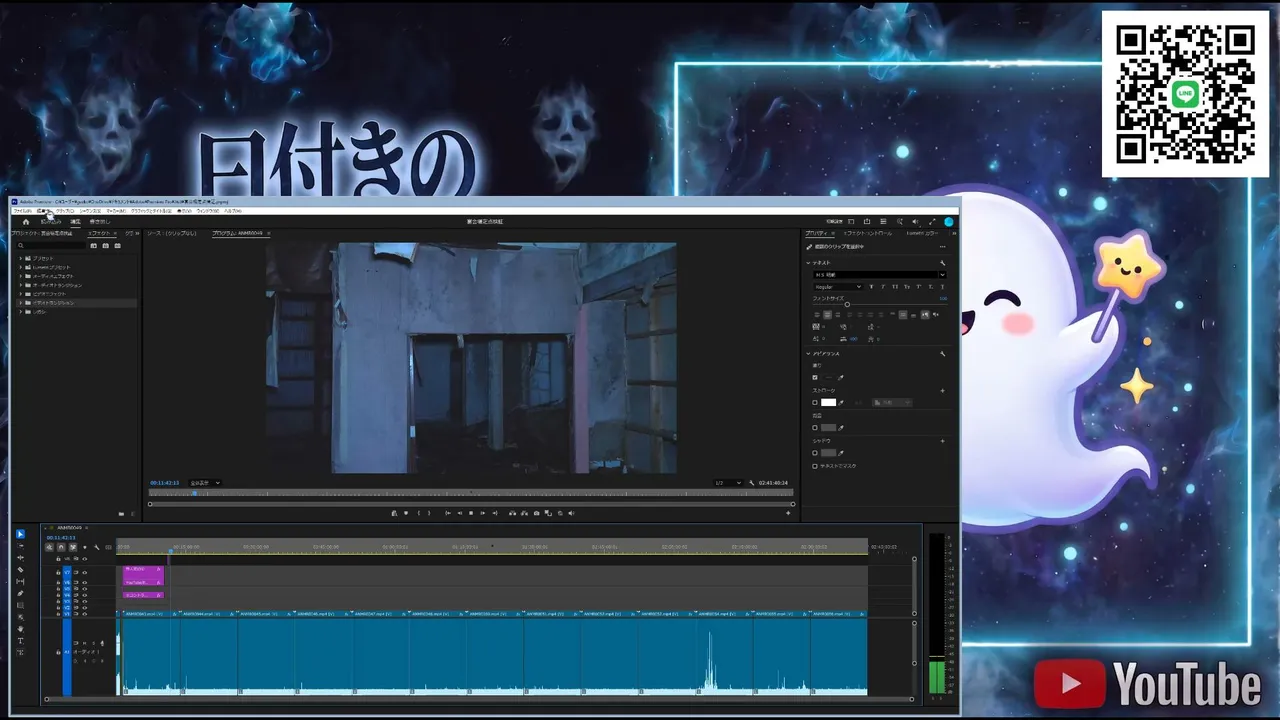
Task: Expand the Video Effects folder
Action: tap(21, 294)
